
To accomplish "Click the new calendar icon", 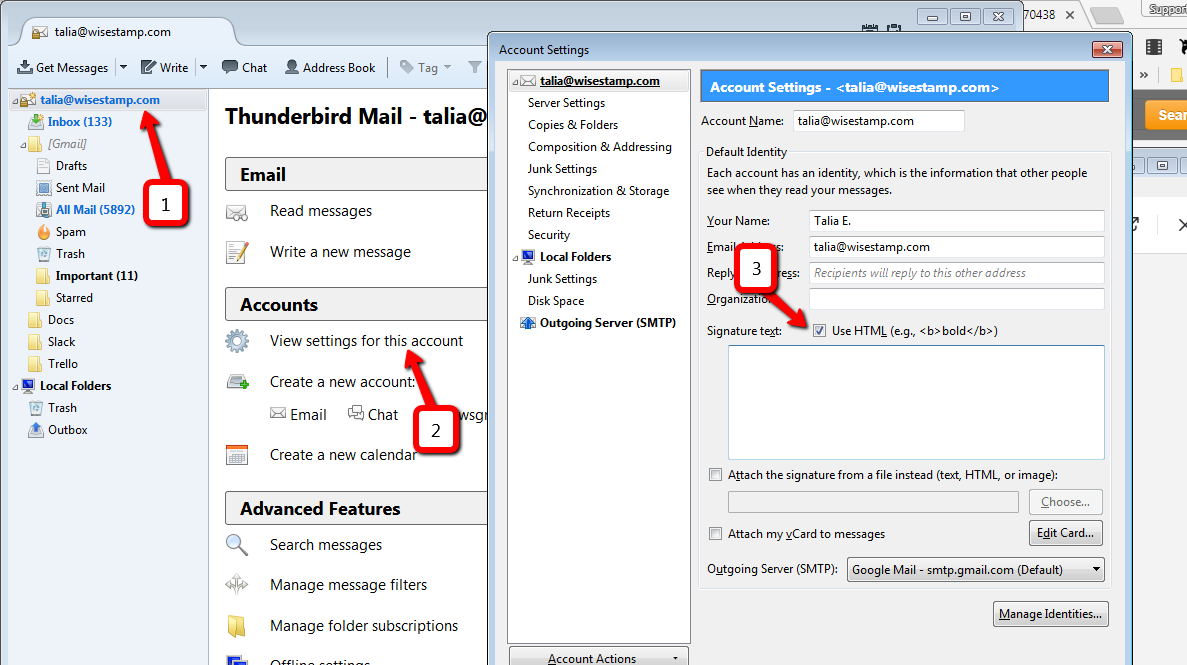I will pyautogui.click(x=237, y=454).
